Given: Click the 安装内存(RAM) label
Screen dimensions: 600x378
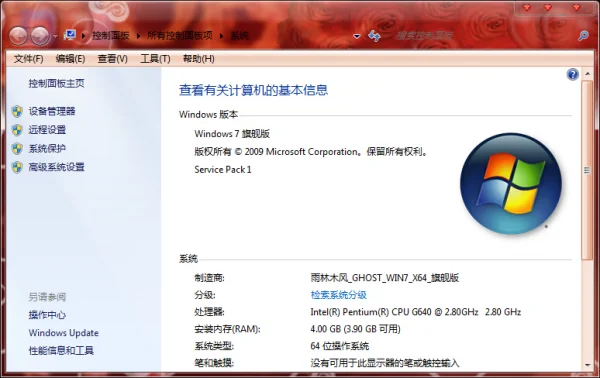Looking at the screenshot, I should pyautogui.click(x=227, y=329).
